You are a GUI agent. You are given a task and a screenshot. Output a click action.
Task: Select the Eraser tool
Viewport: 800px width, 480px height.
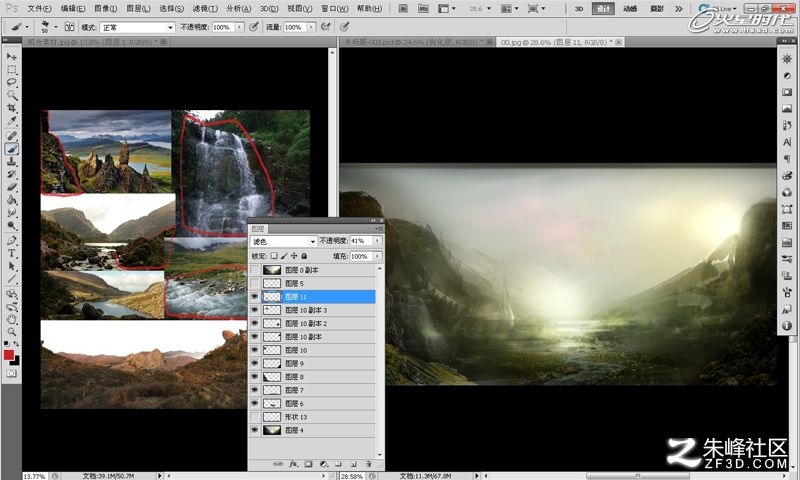coord(12,187)
